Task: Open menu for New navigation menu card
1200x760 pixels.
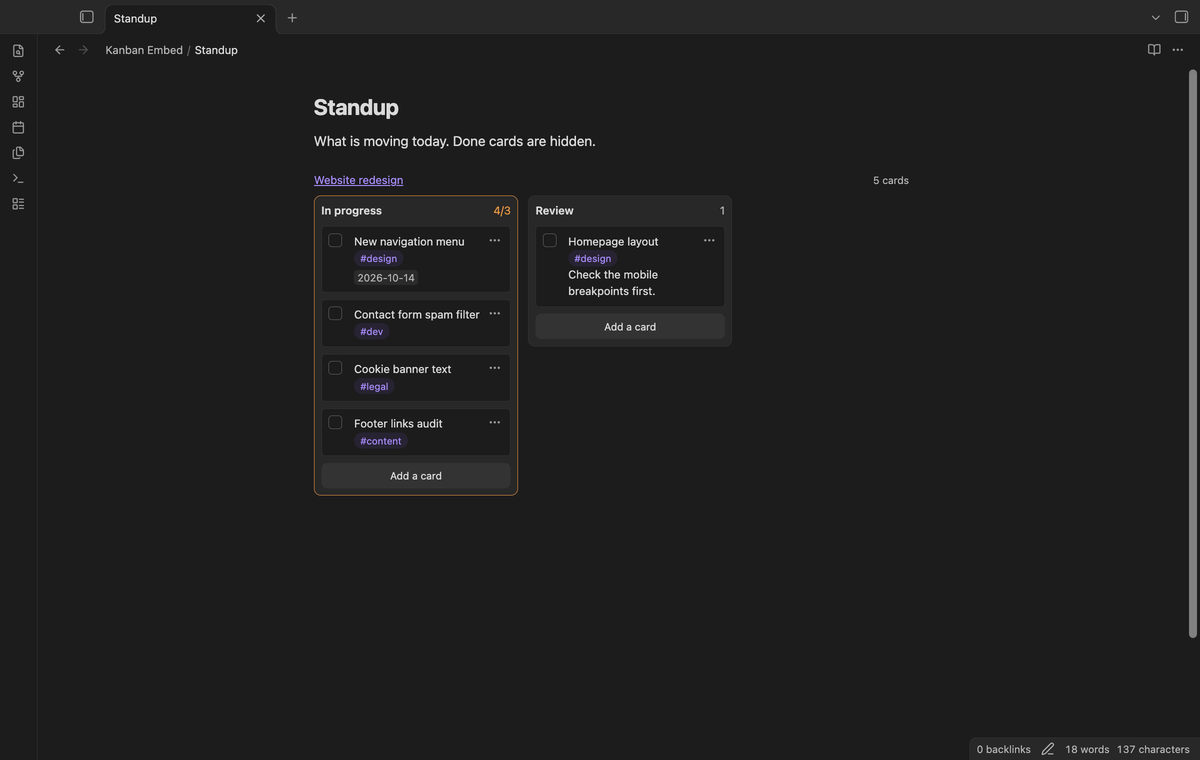Action: [495, 241]
